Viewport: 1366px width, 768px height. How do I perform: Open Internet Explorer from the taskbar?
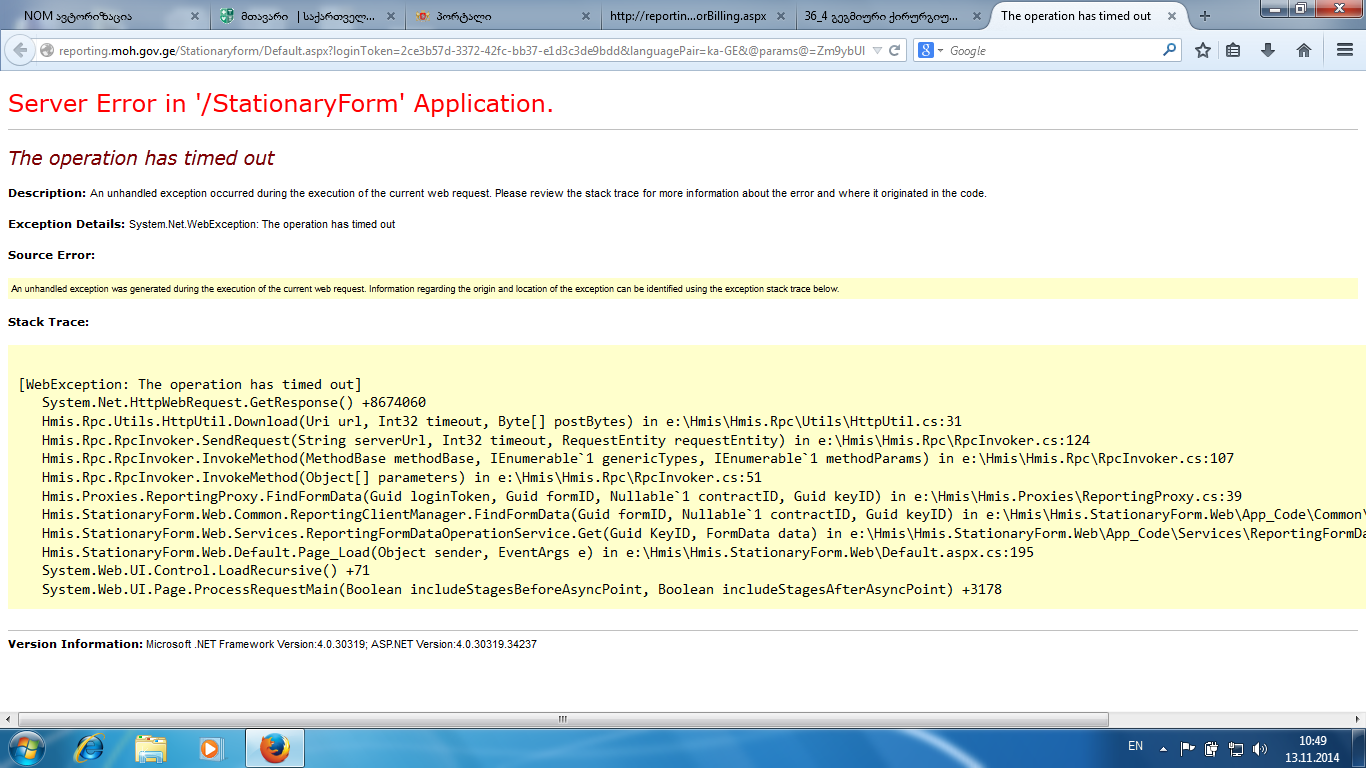tap(92, 748)
